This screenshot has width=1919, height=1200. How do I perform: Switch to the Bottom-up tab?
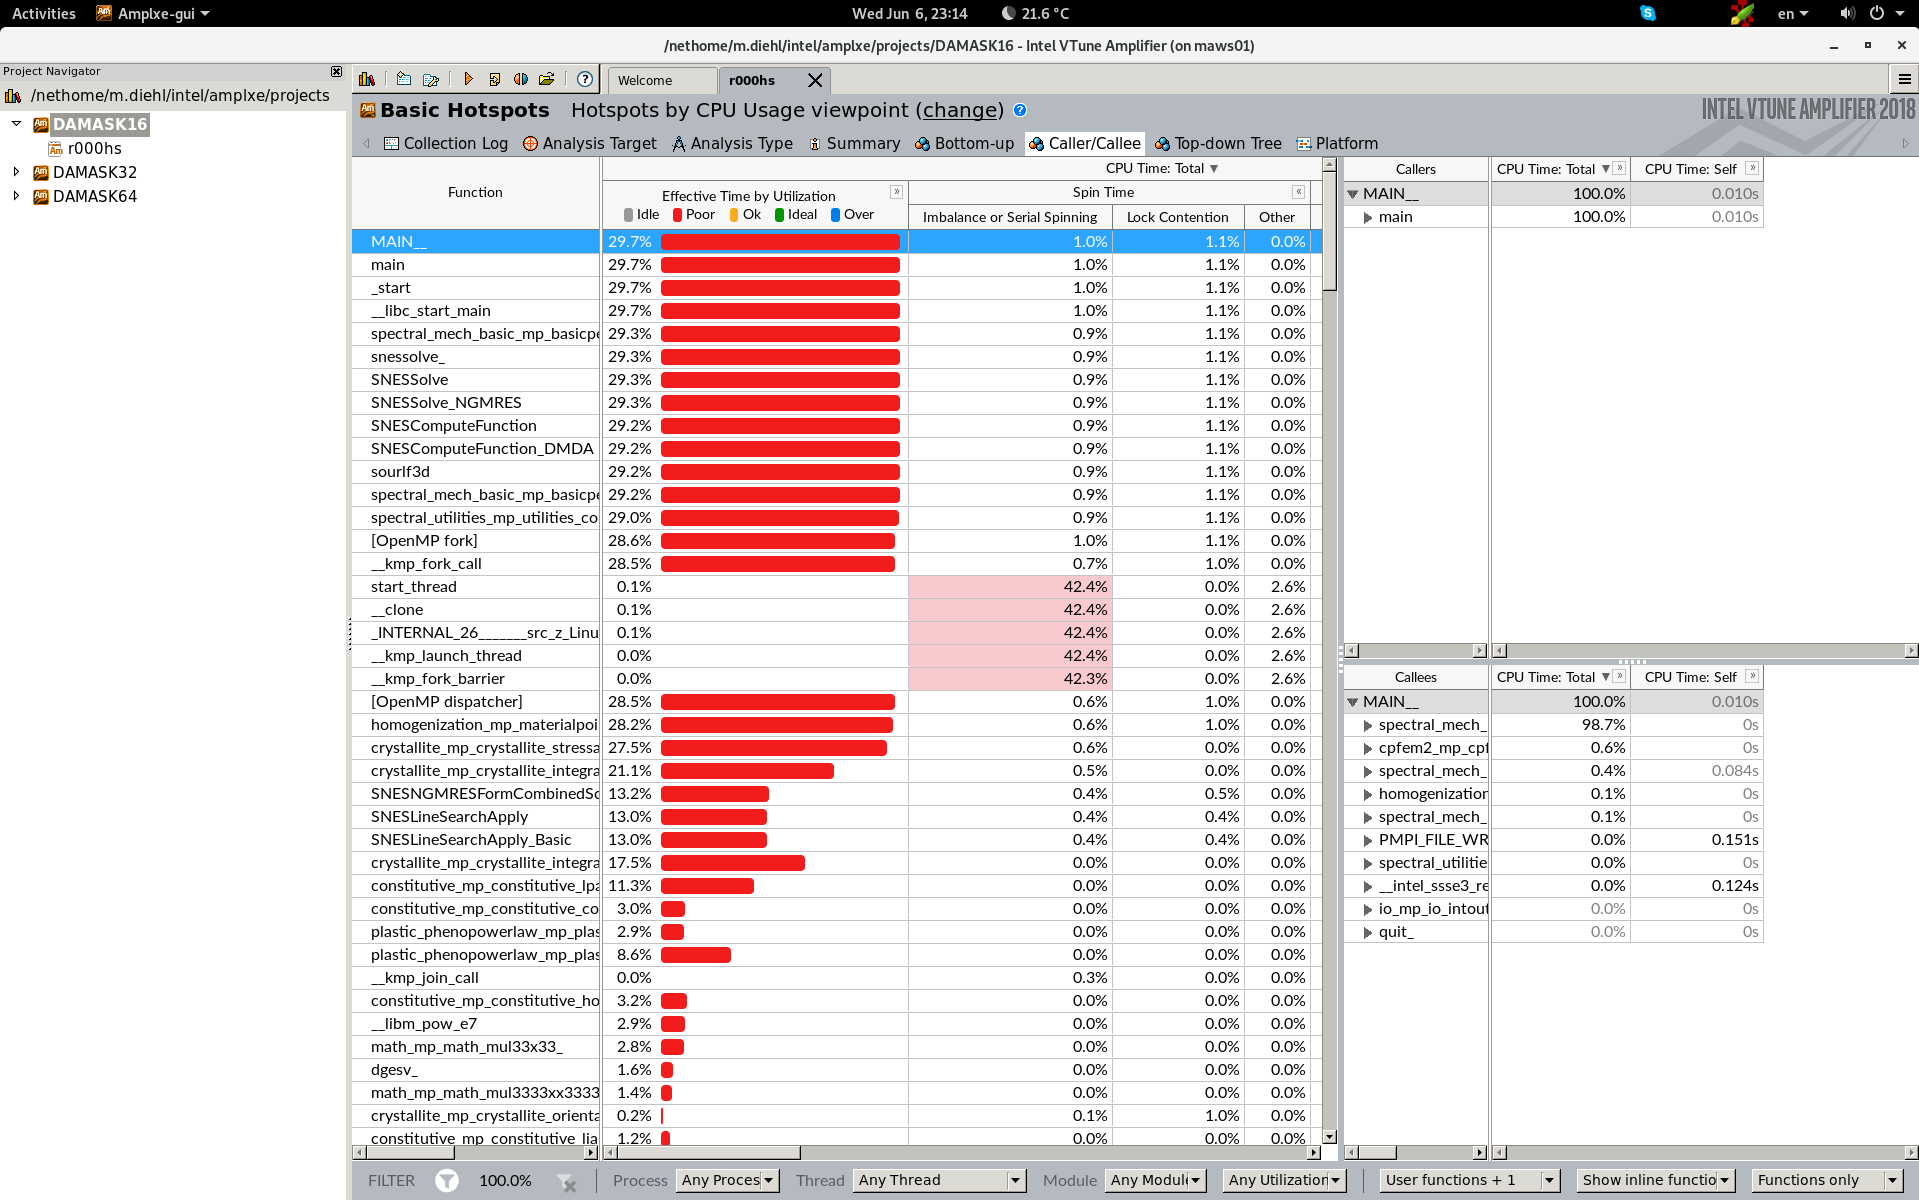[x=964, y=143]
